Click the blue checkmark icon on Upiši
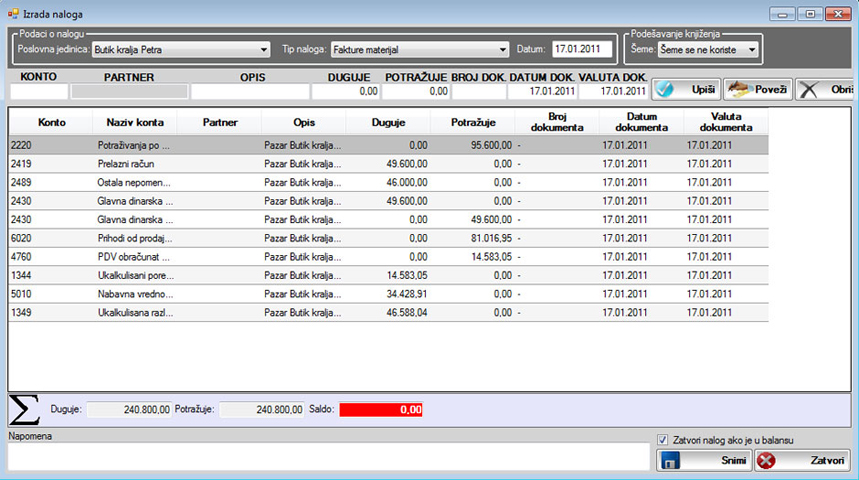859x480 pixels. 665,89
